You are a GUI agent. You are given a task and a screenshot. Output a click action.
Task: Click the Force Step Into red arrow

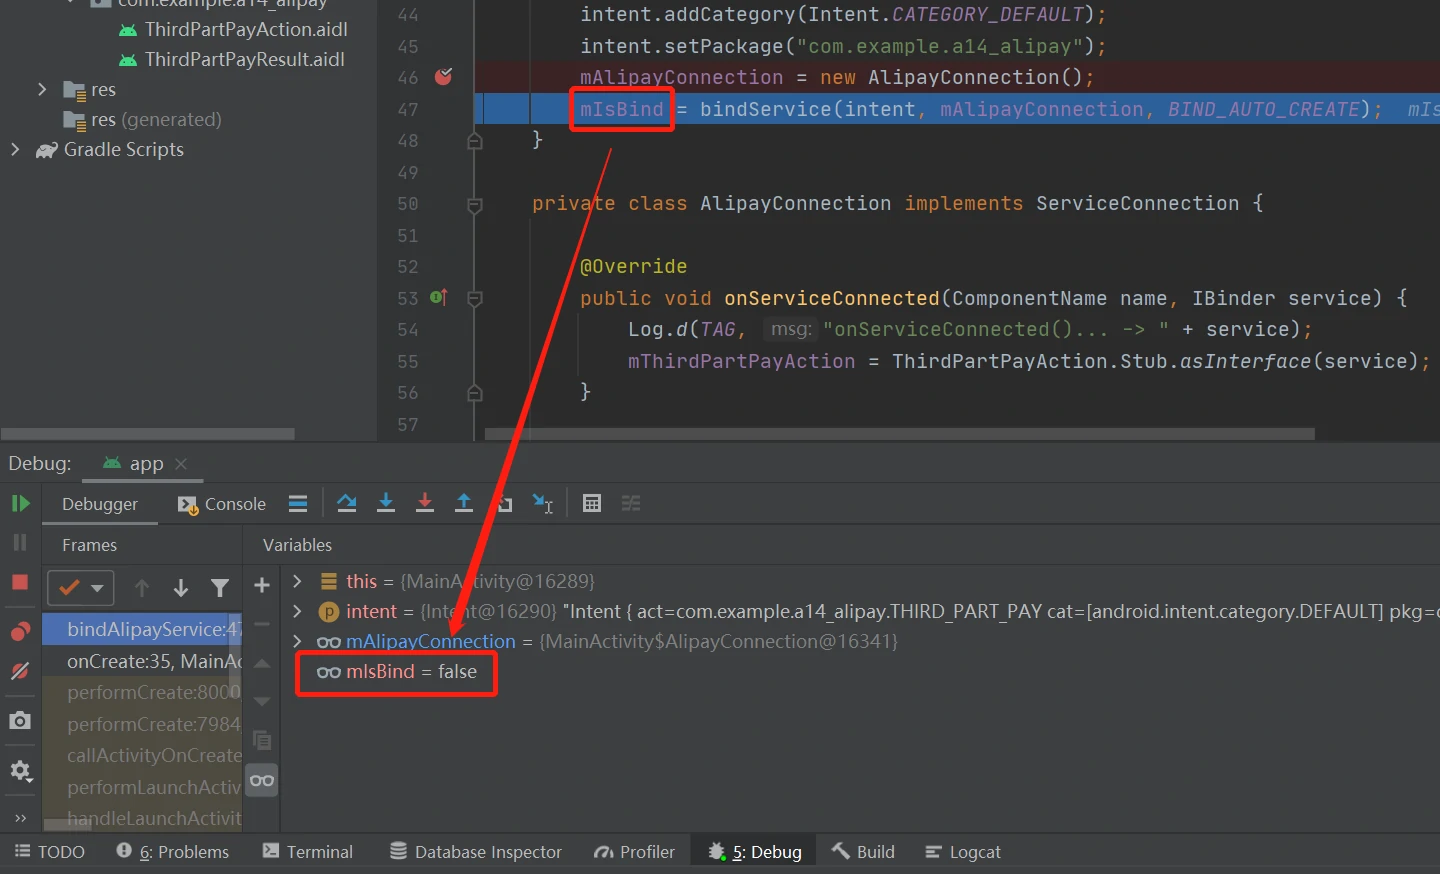coord(425,503)
